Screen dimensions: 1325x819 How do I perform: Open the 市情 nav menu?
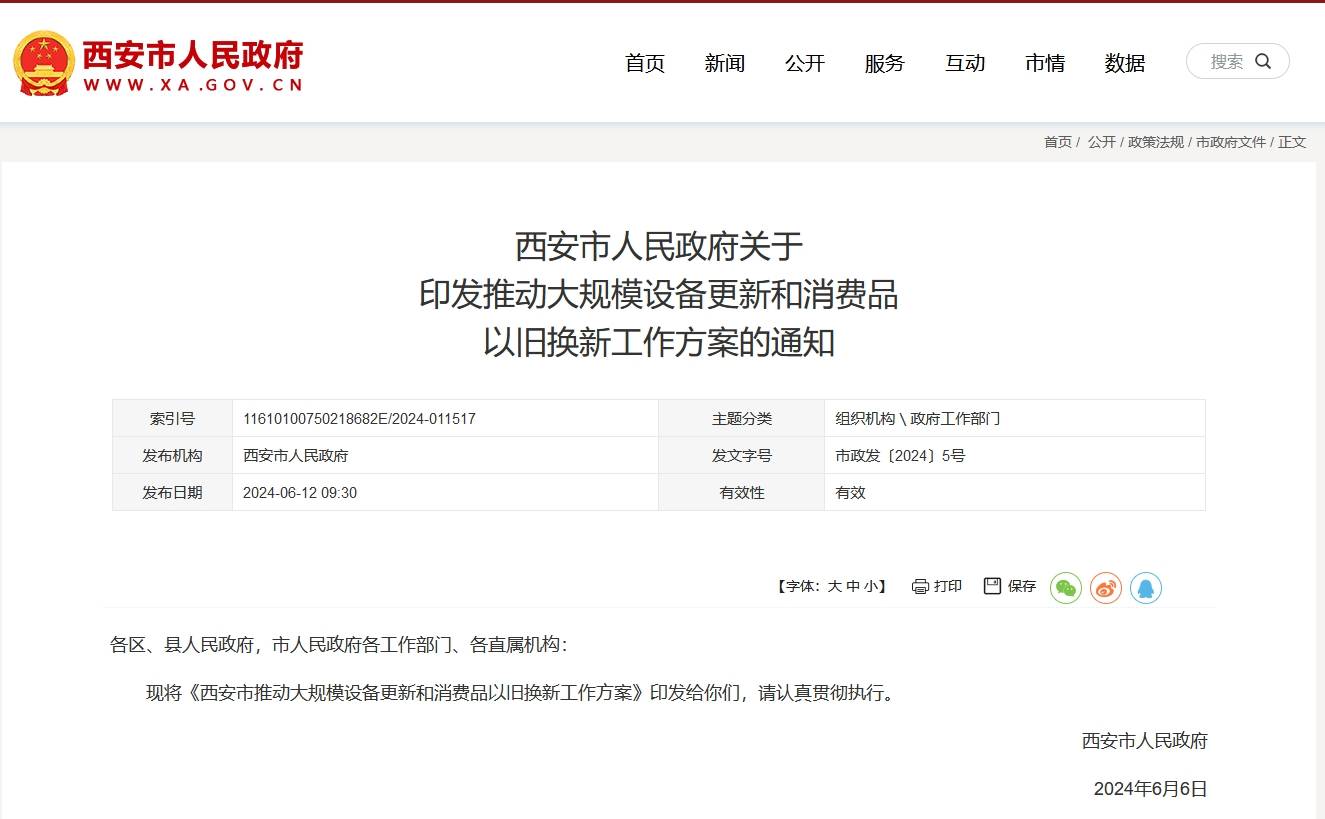pos(1045,63)
